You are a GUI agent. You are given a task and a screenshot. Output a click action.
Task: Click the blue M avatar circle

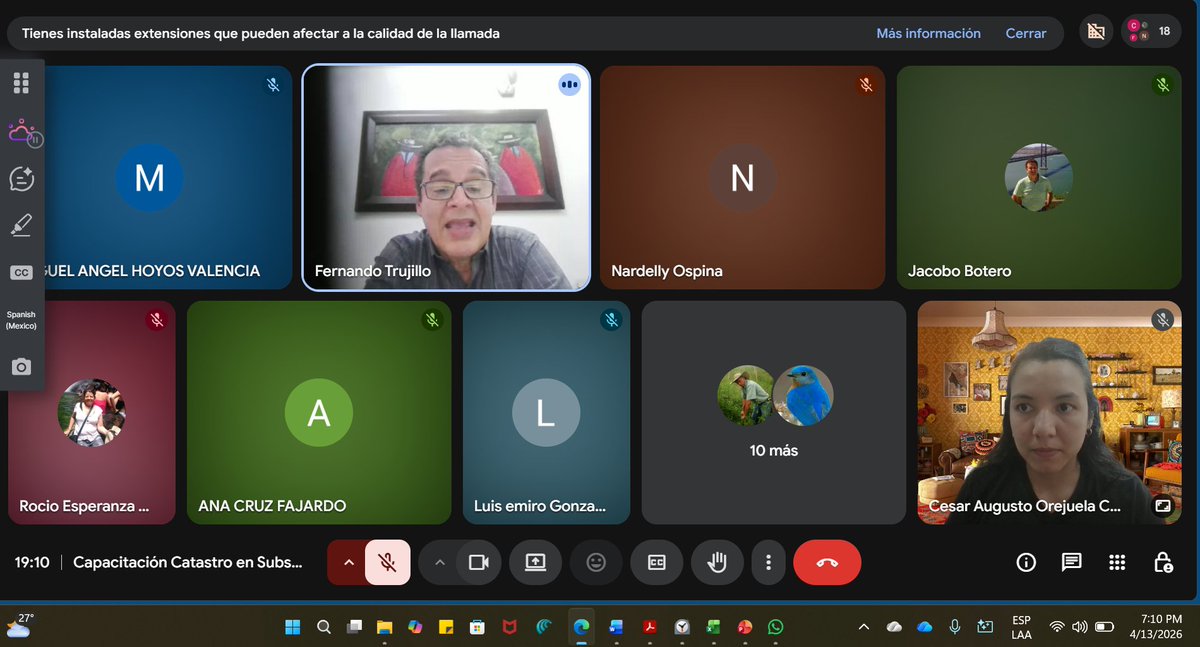(x=149, y=178)
